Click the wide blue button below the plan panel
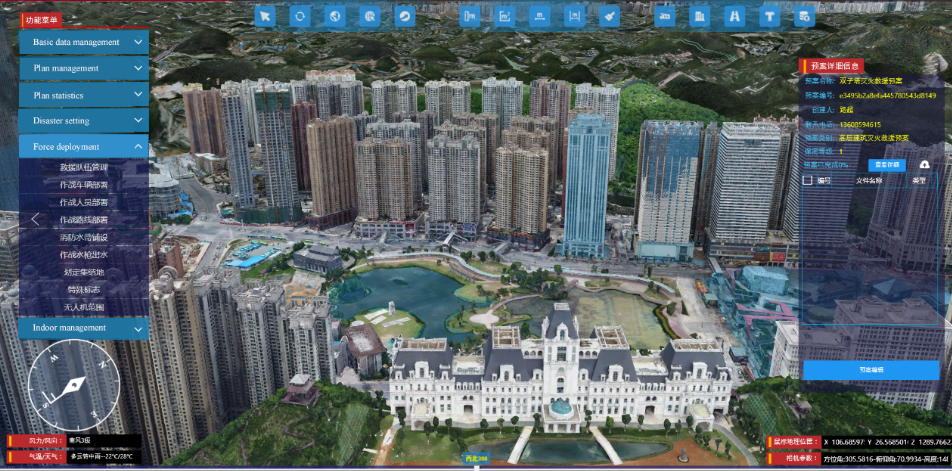The image size is (952, 471). (x=870, y=370)
